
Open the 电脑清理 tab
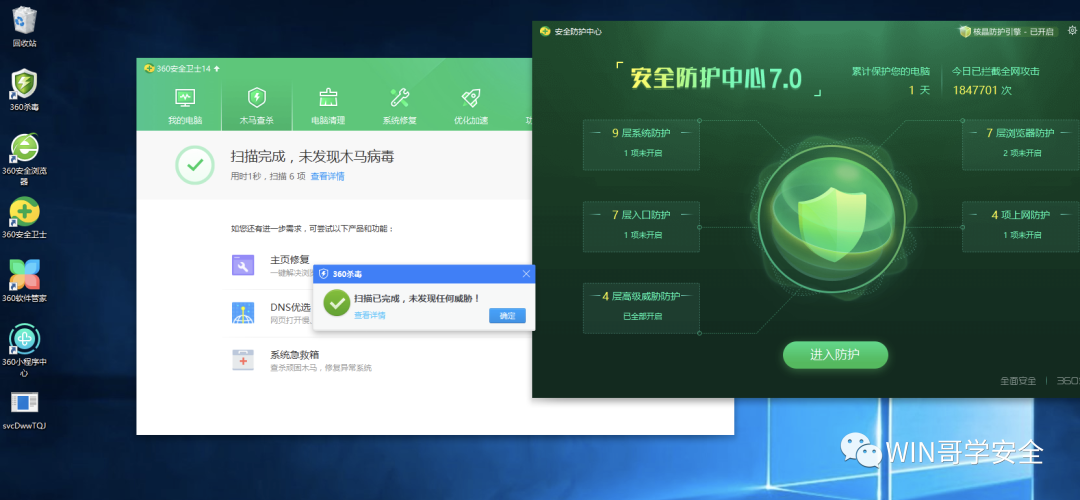click(x=328, y=105)
